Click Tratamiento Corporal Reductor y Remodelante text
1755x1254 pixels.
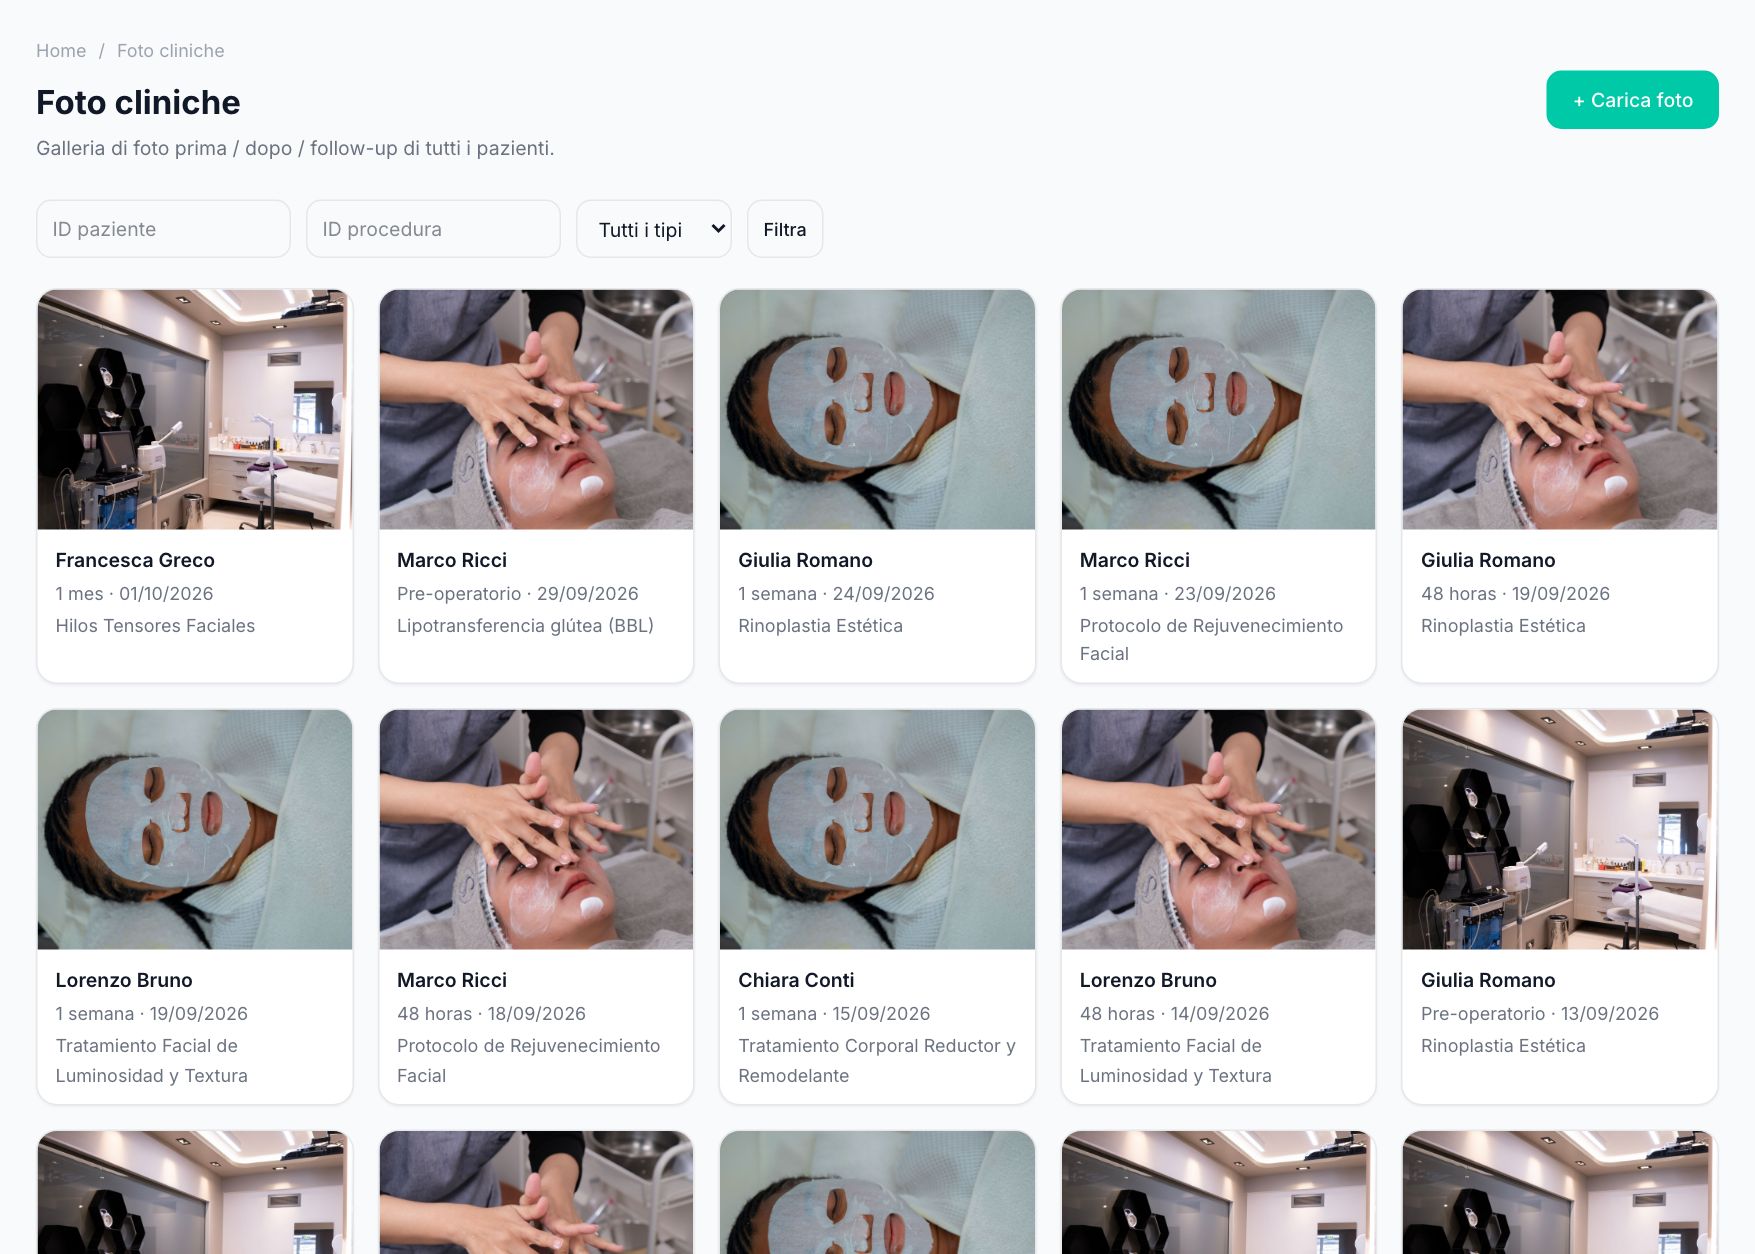coord(877,1060)
